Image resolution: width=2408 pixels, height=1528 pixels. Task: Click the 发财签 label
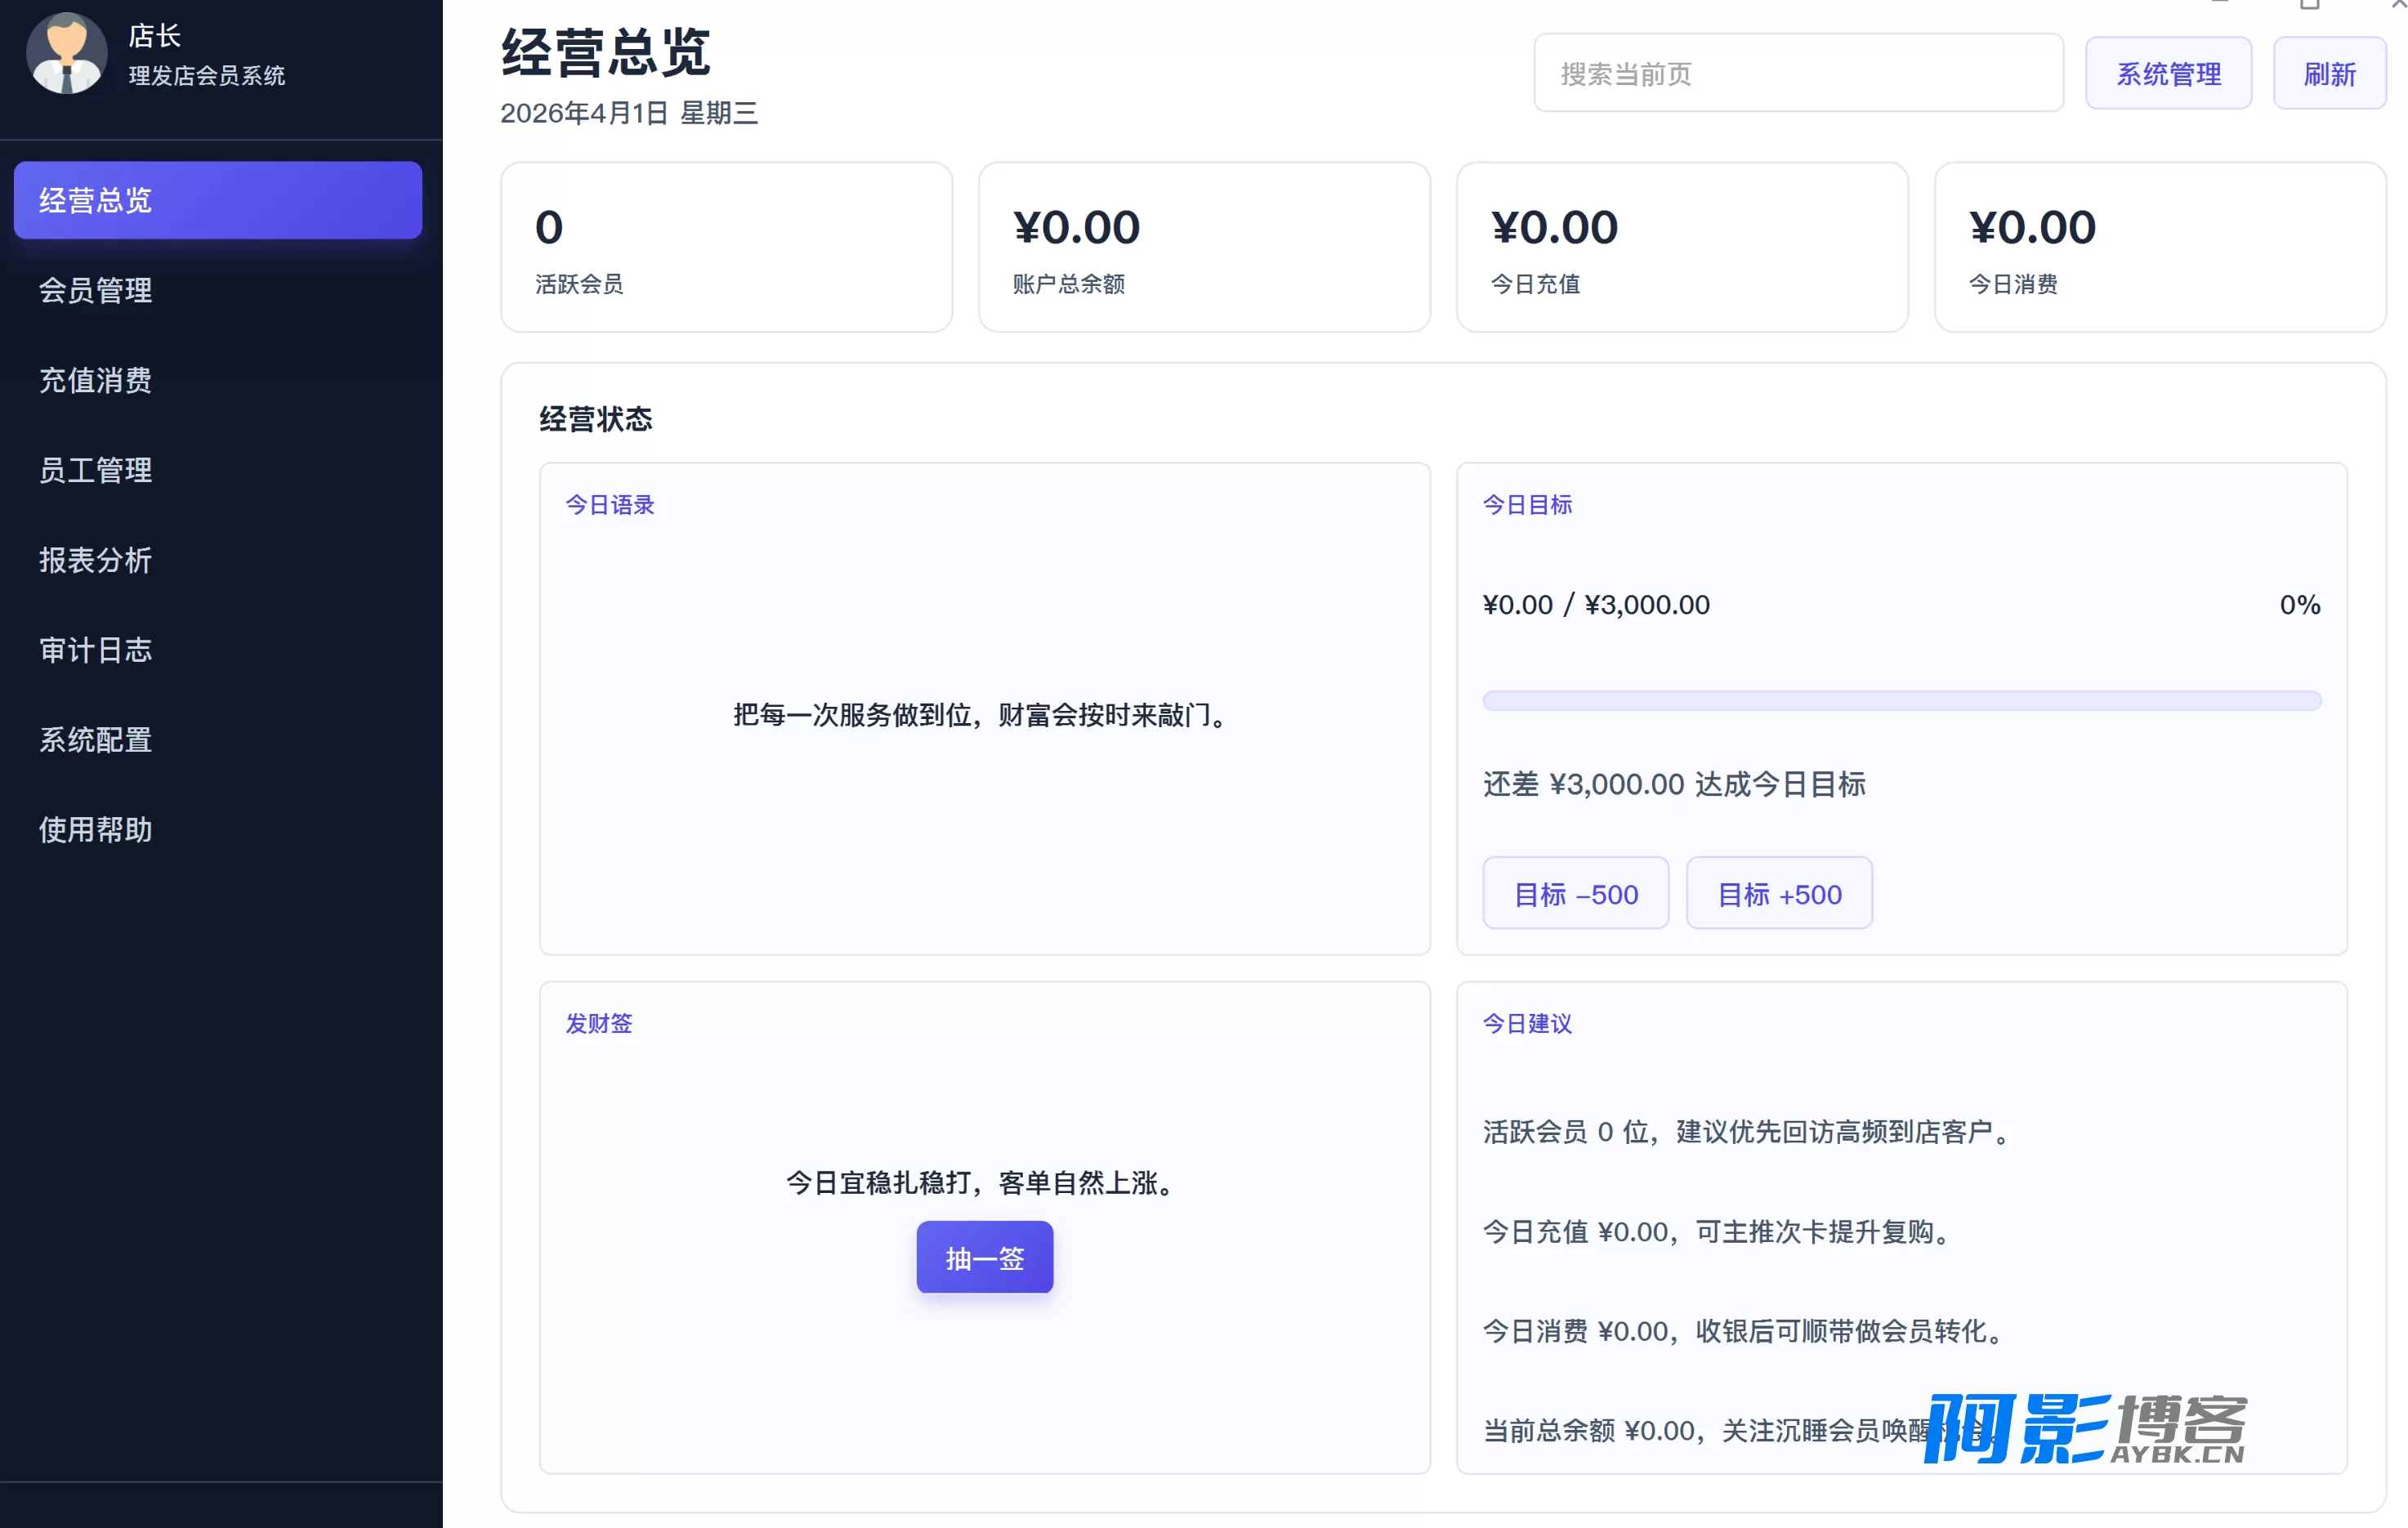pyautogui.click(x=599, y=1023)
